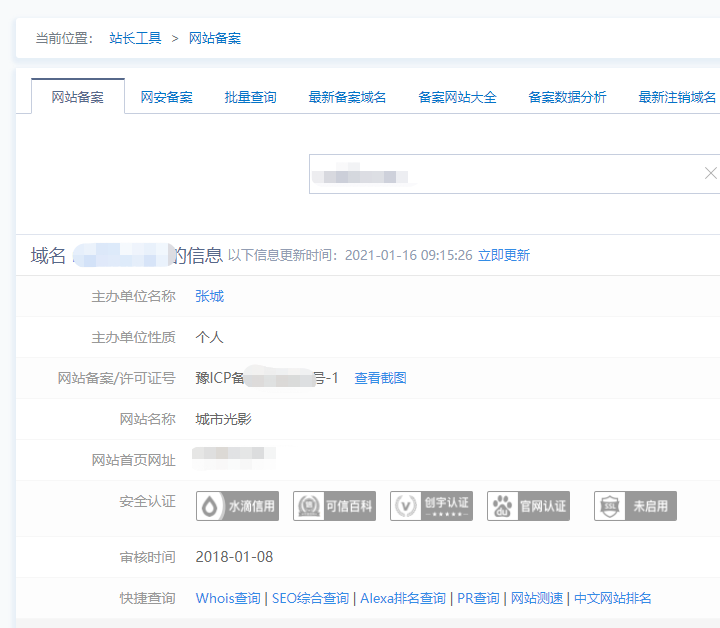Image resolution: width=720 pixels, height=628 pixels.
Task: Click the Baidu paw 官网认证 badge
Action: pyautogui.click(x=528, y=506)
